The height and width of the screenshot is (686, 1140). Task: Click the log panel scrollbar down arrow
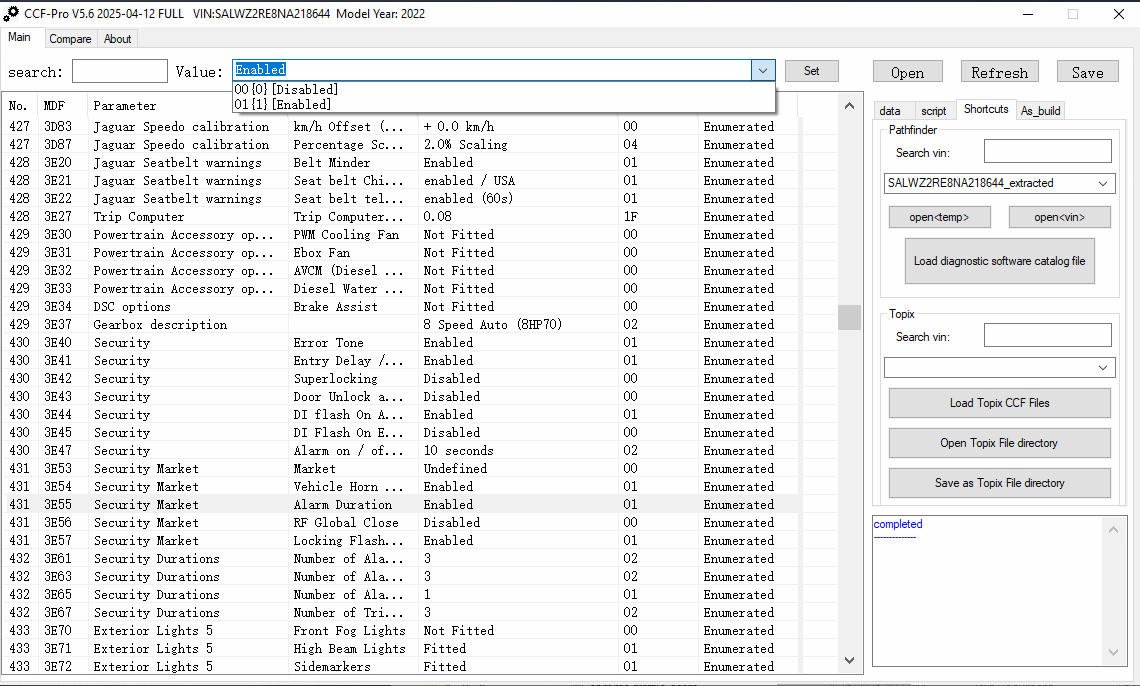click(x=1113, y=653)
